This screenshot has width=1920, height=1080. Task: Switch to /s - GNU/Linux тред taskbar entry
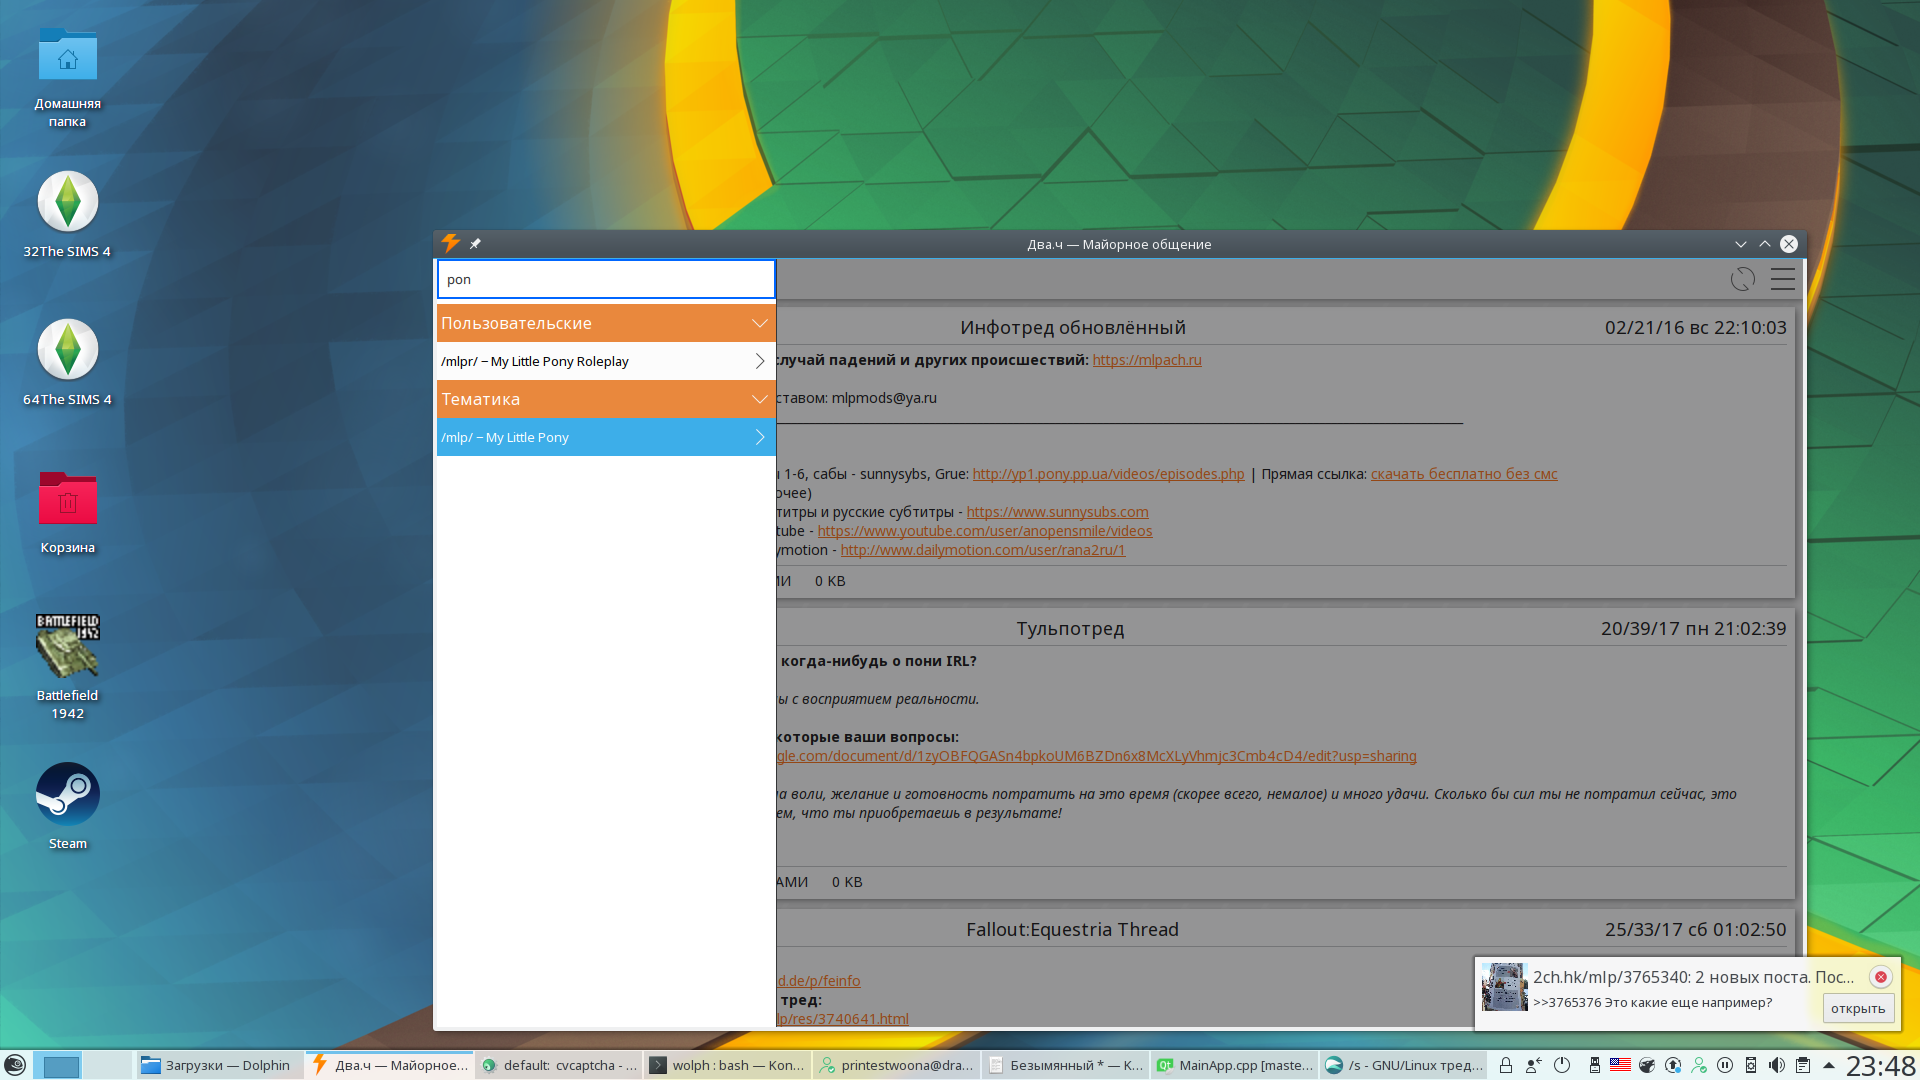pos(1403,1065)
